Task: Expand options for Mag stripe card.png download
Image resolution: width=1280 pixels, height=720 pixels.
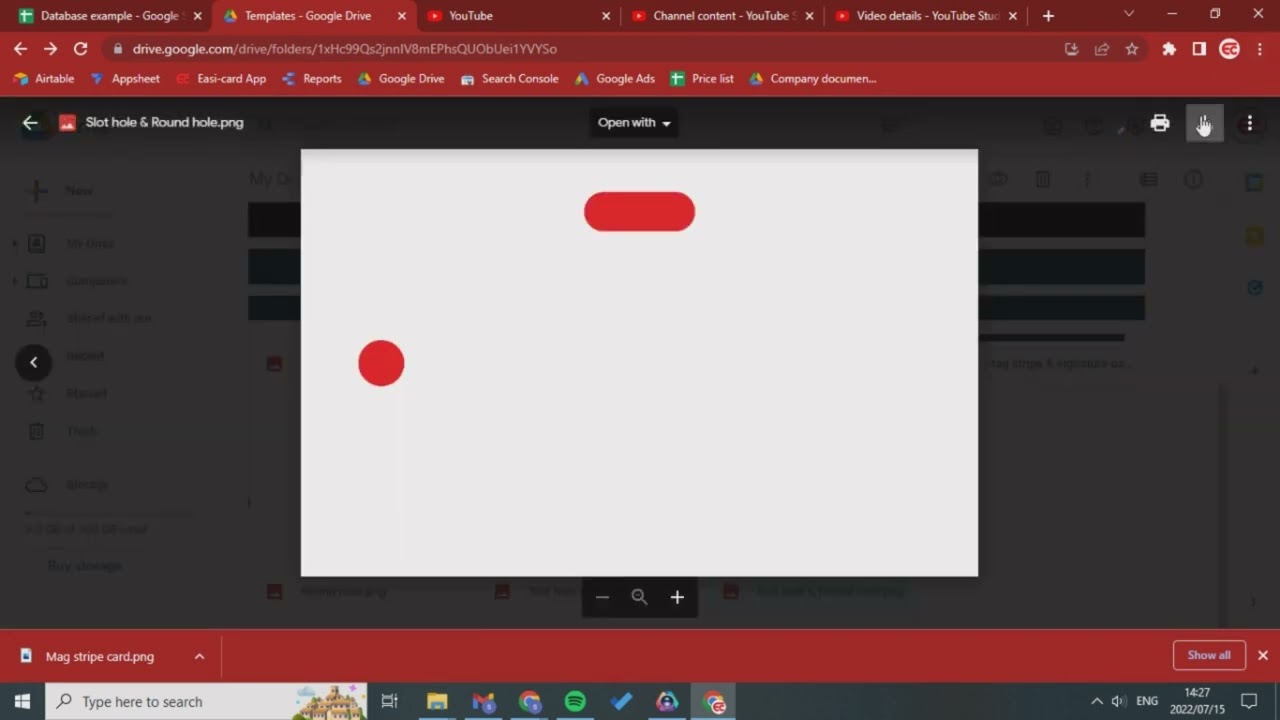Action: coord(199,656)
